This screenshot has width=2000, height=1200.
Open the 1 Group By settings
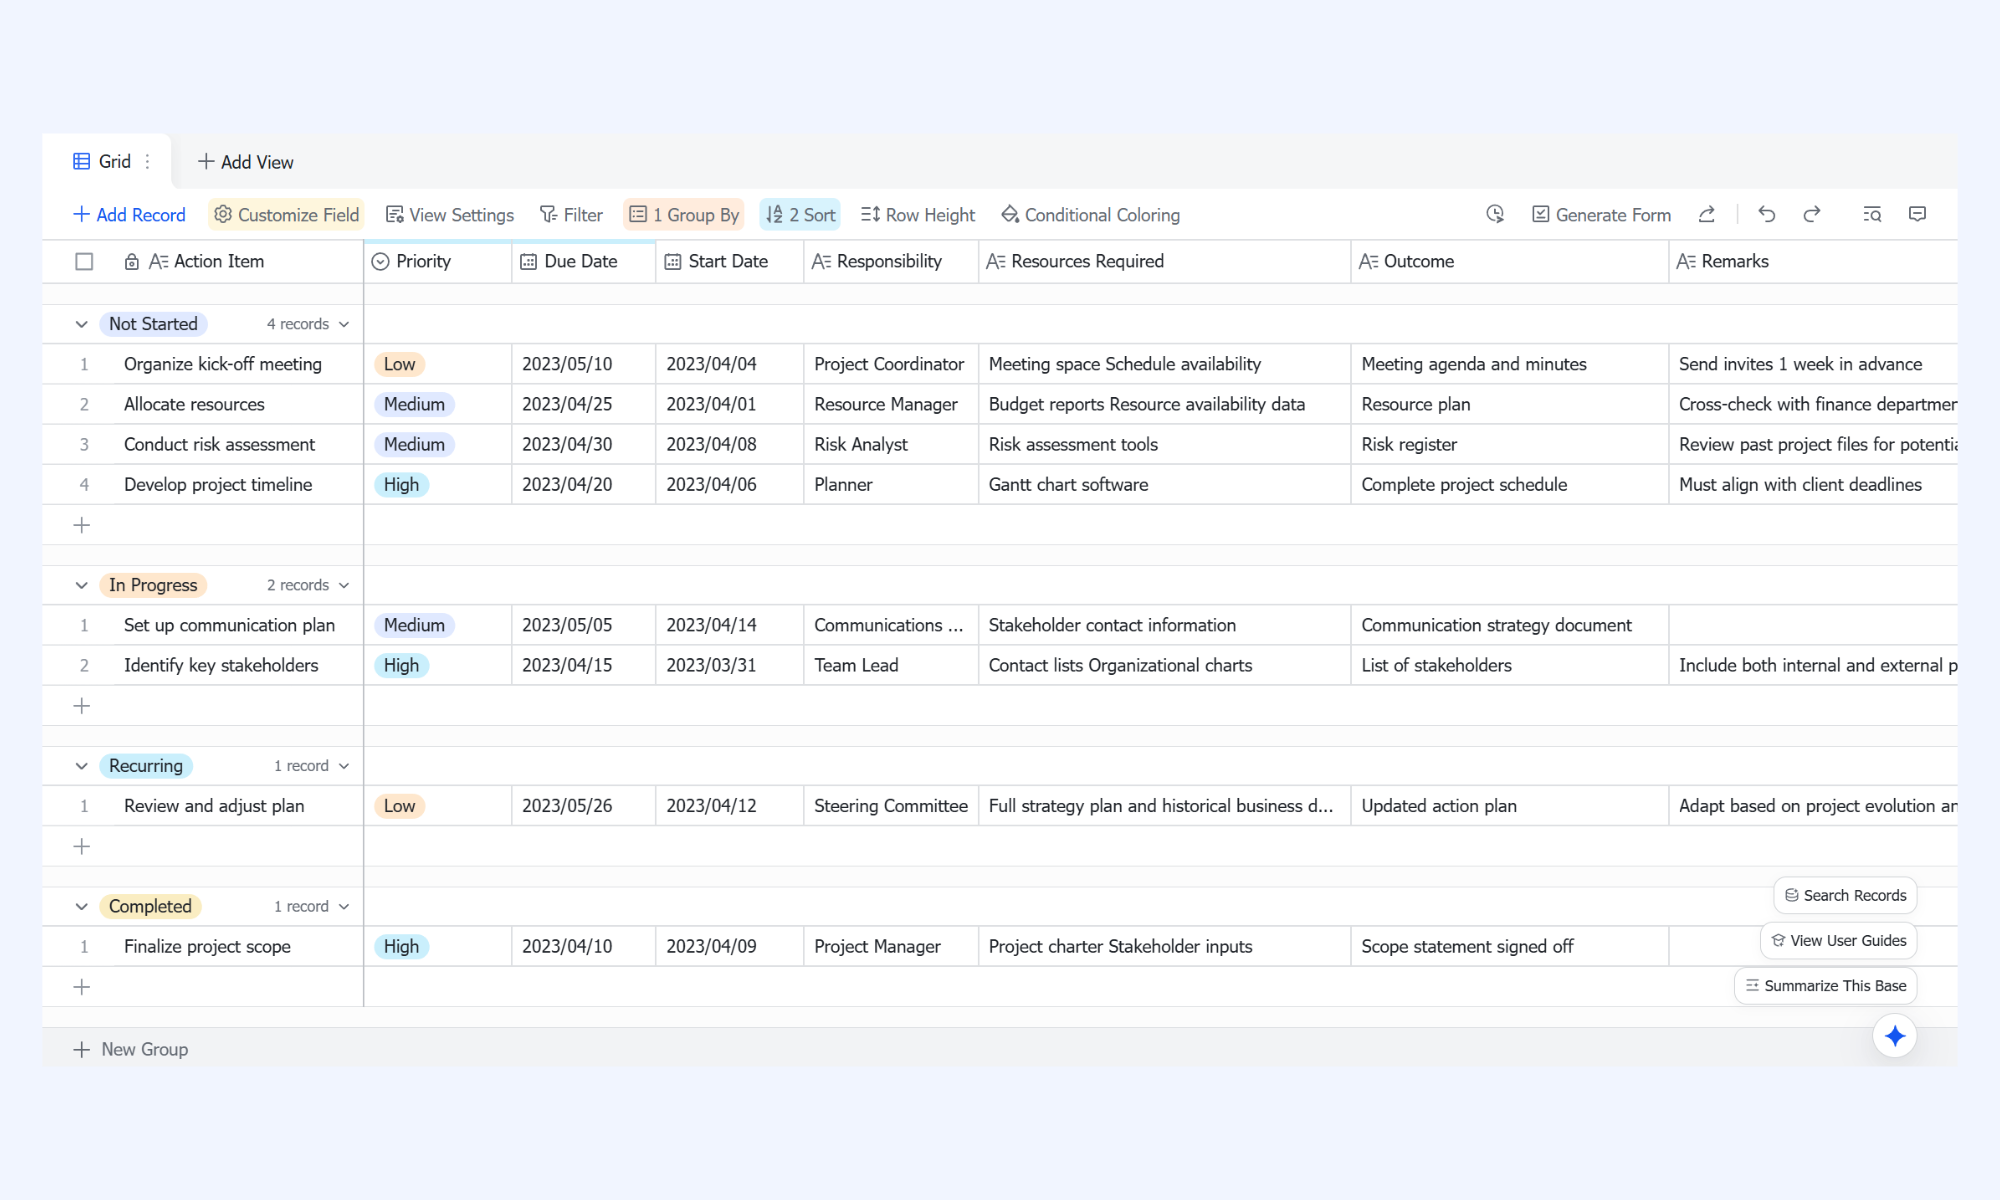[x=684, y=215]
